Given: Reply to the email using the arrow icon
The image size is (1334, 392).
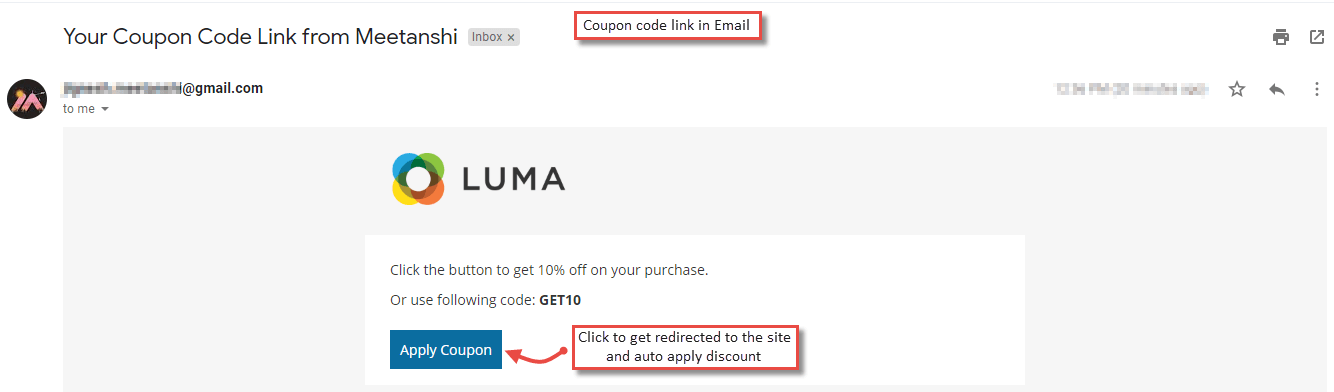Looking at the screenshot, I should click(x=1277, y=89).
